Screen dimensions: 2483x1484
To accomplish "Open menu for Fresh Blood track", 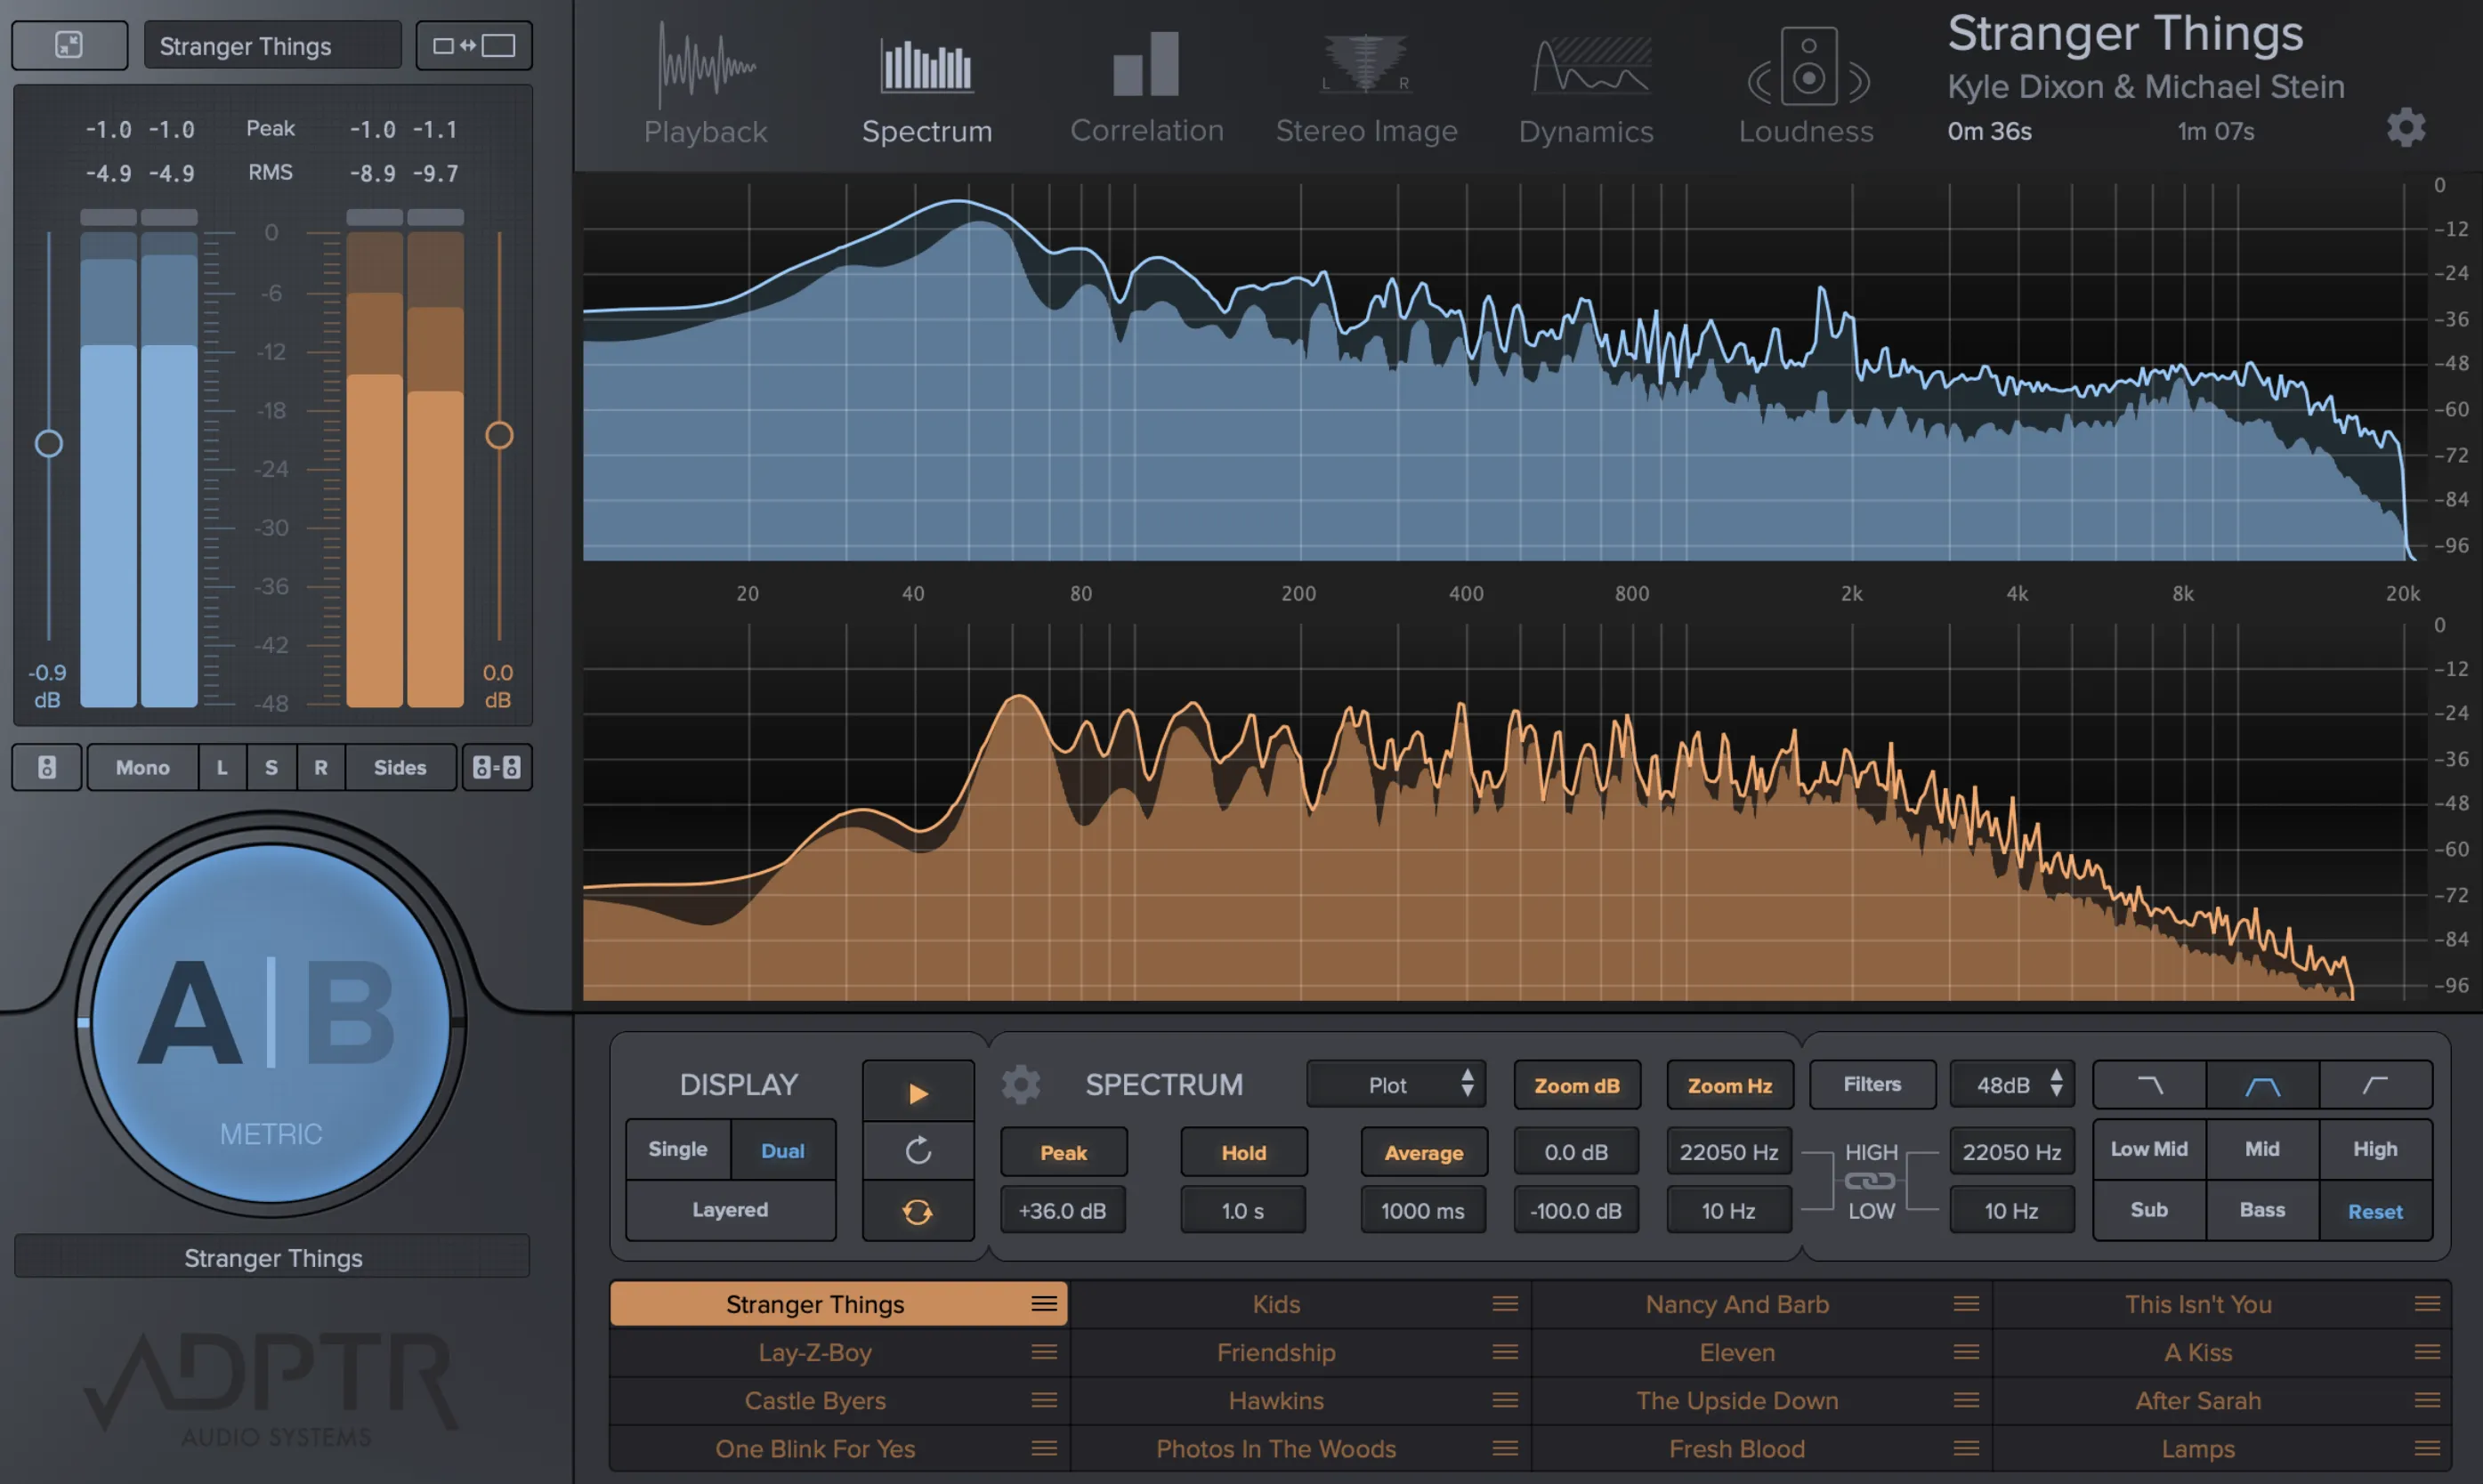I will tap(1966, 1448).
